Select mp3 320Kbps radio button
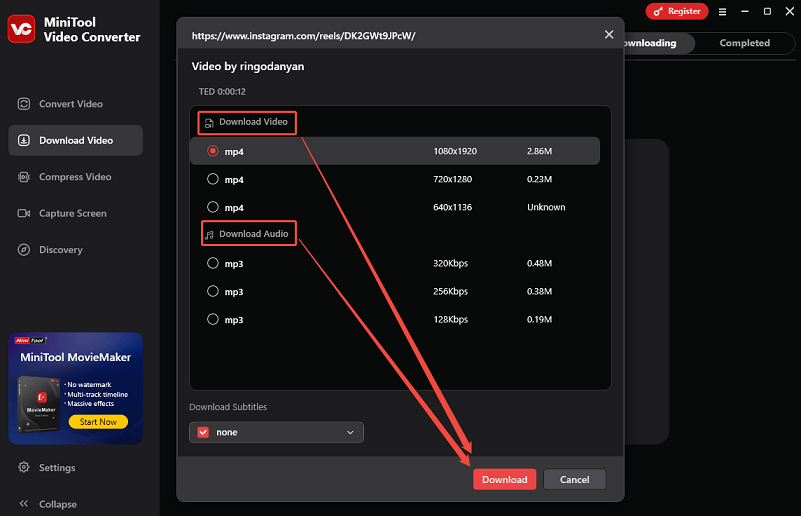Viewport: 801px width, 516px height. pyautogui.click(x=213, y=263)
